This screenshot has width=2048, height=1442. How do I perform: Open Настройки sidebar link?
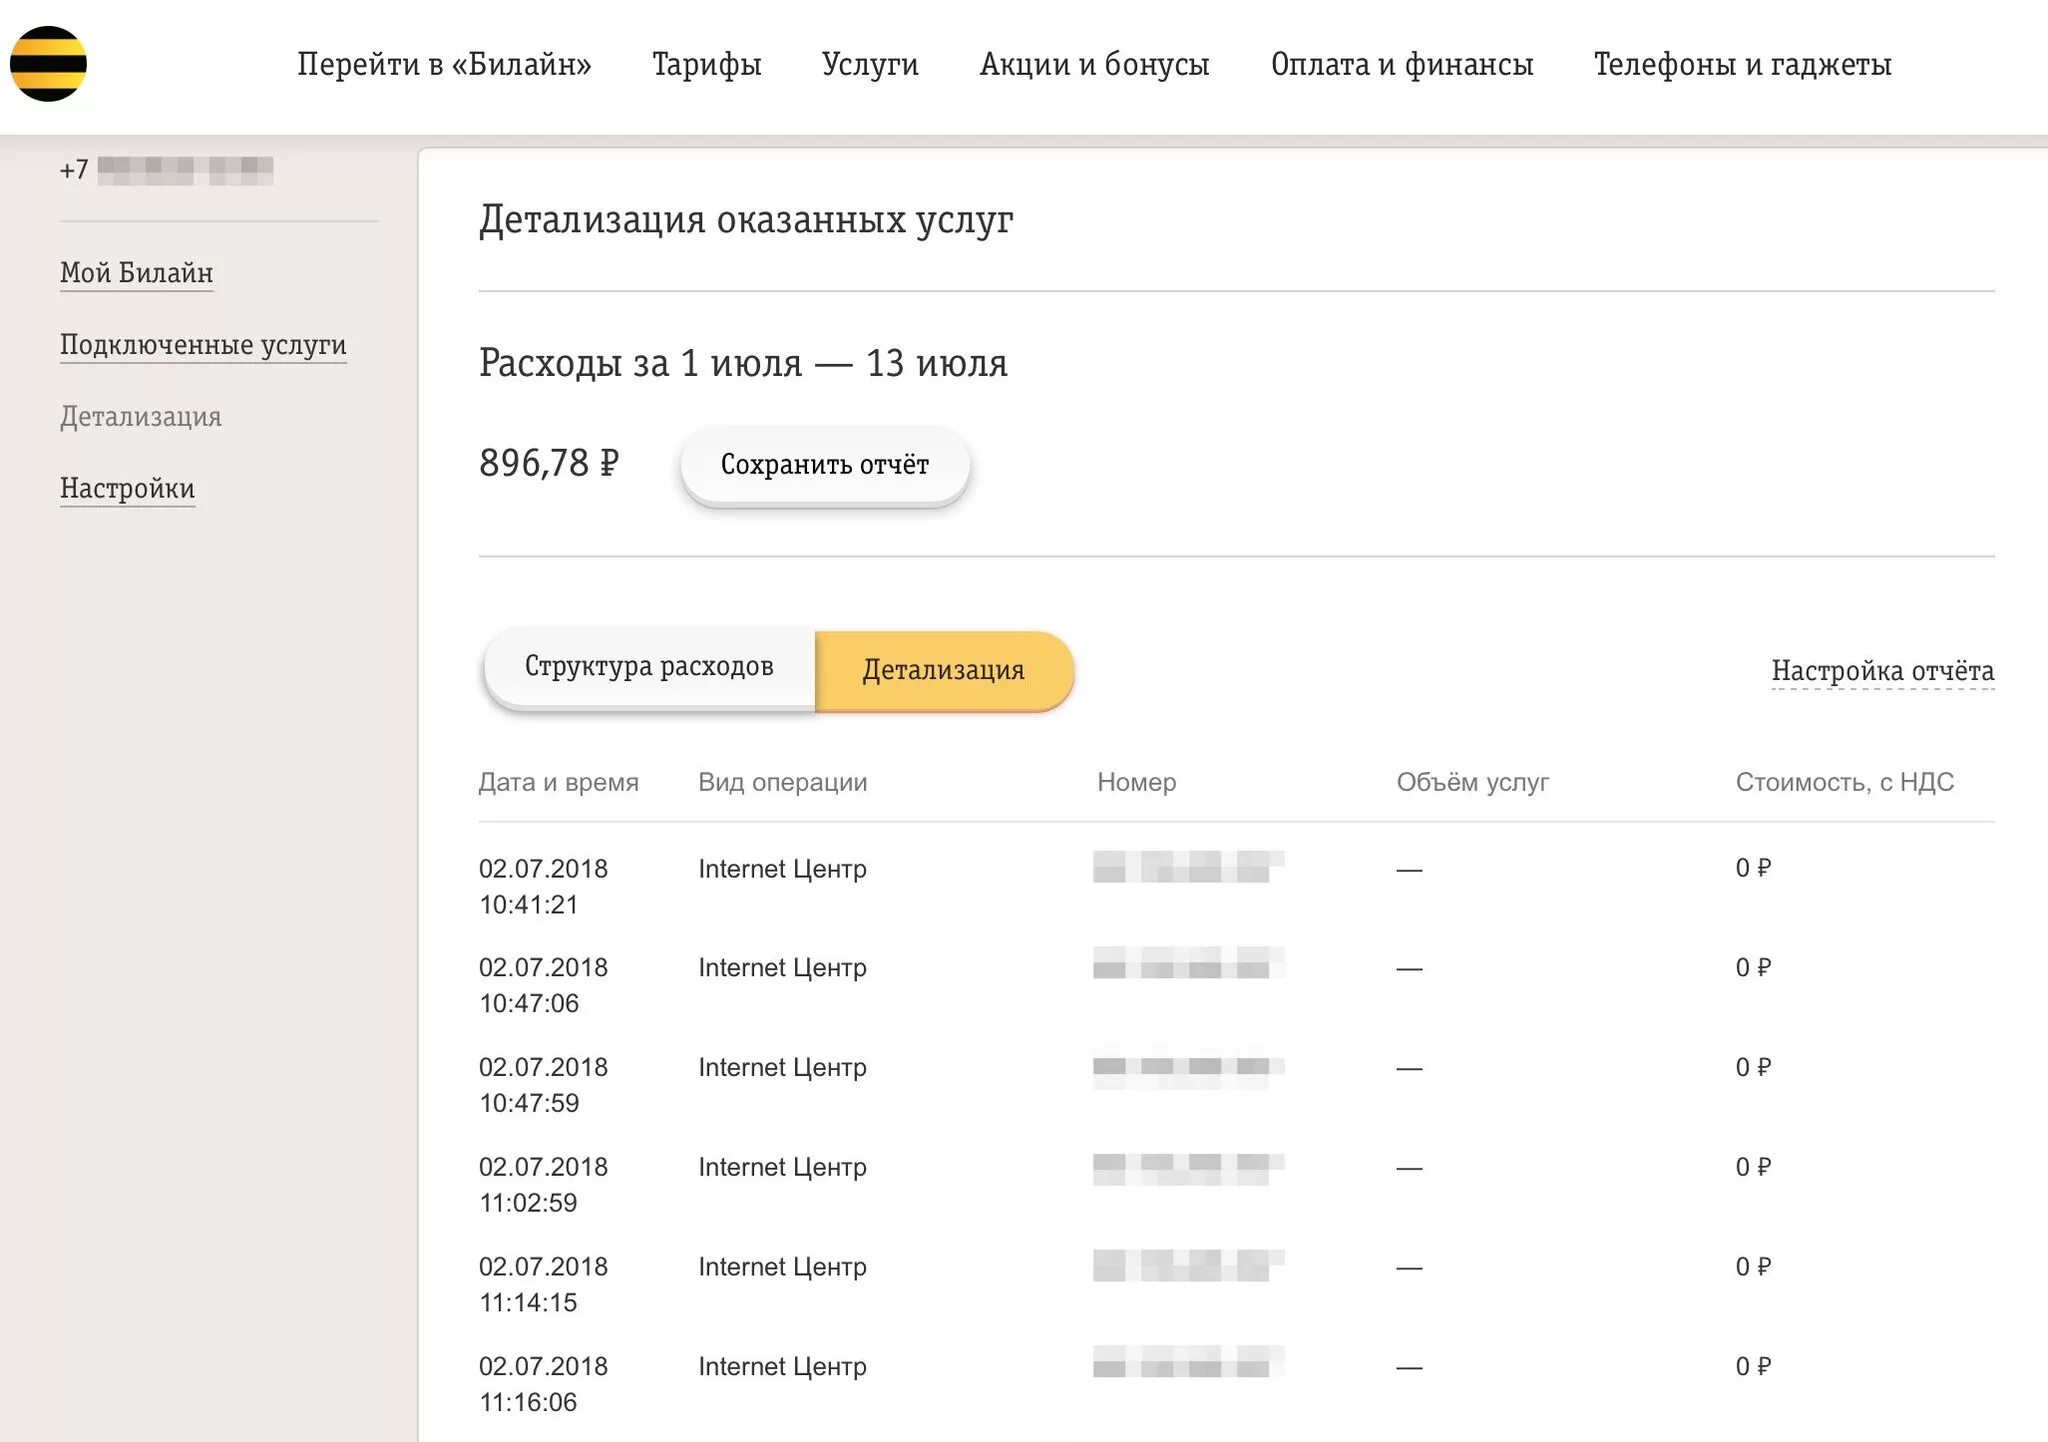tap(127, 489)
